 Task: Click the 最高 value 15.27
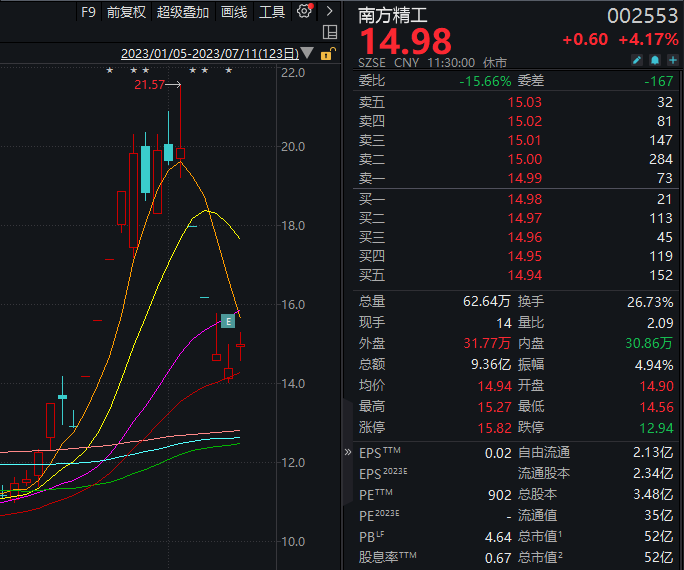point(494,407)
